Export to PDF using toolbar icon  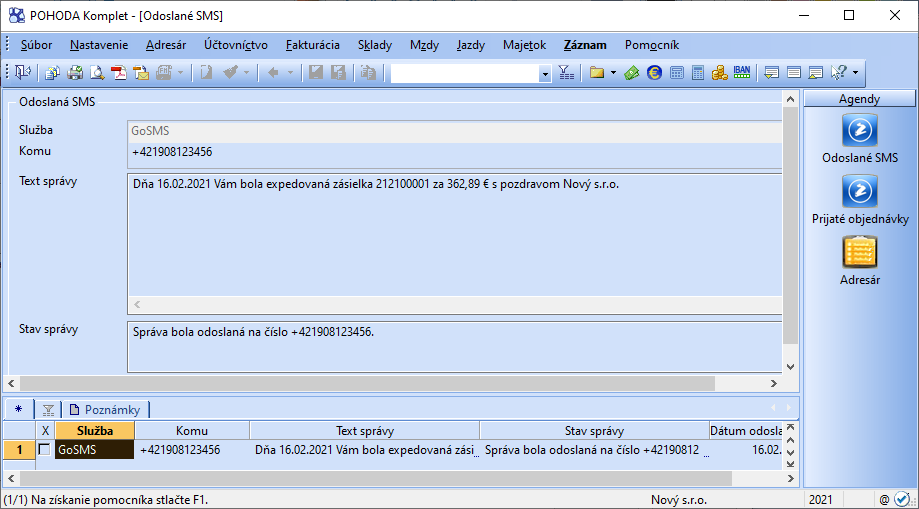[119, 72]
